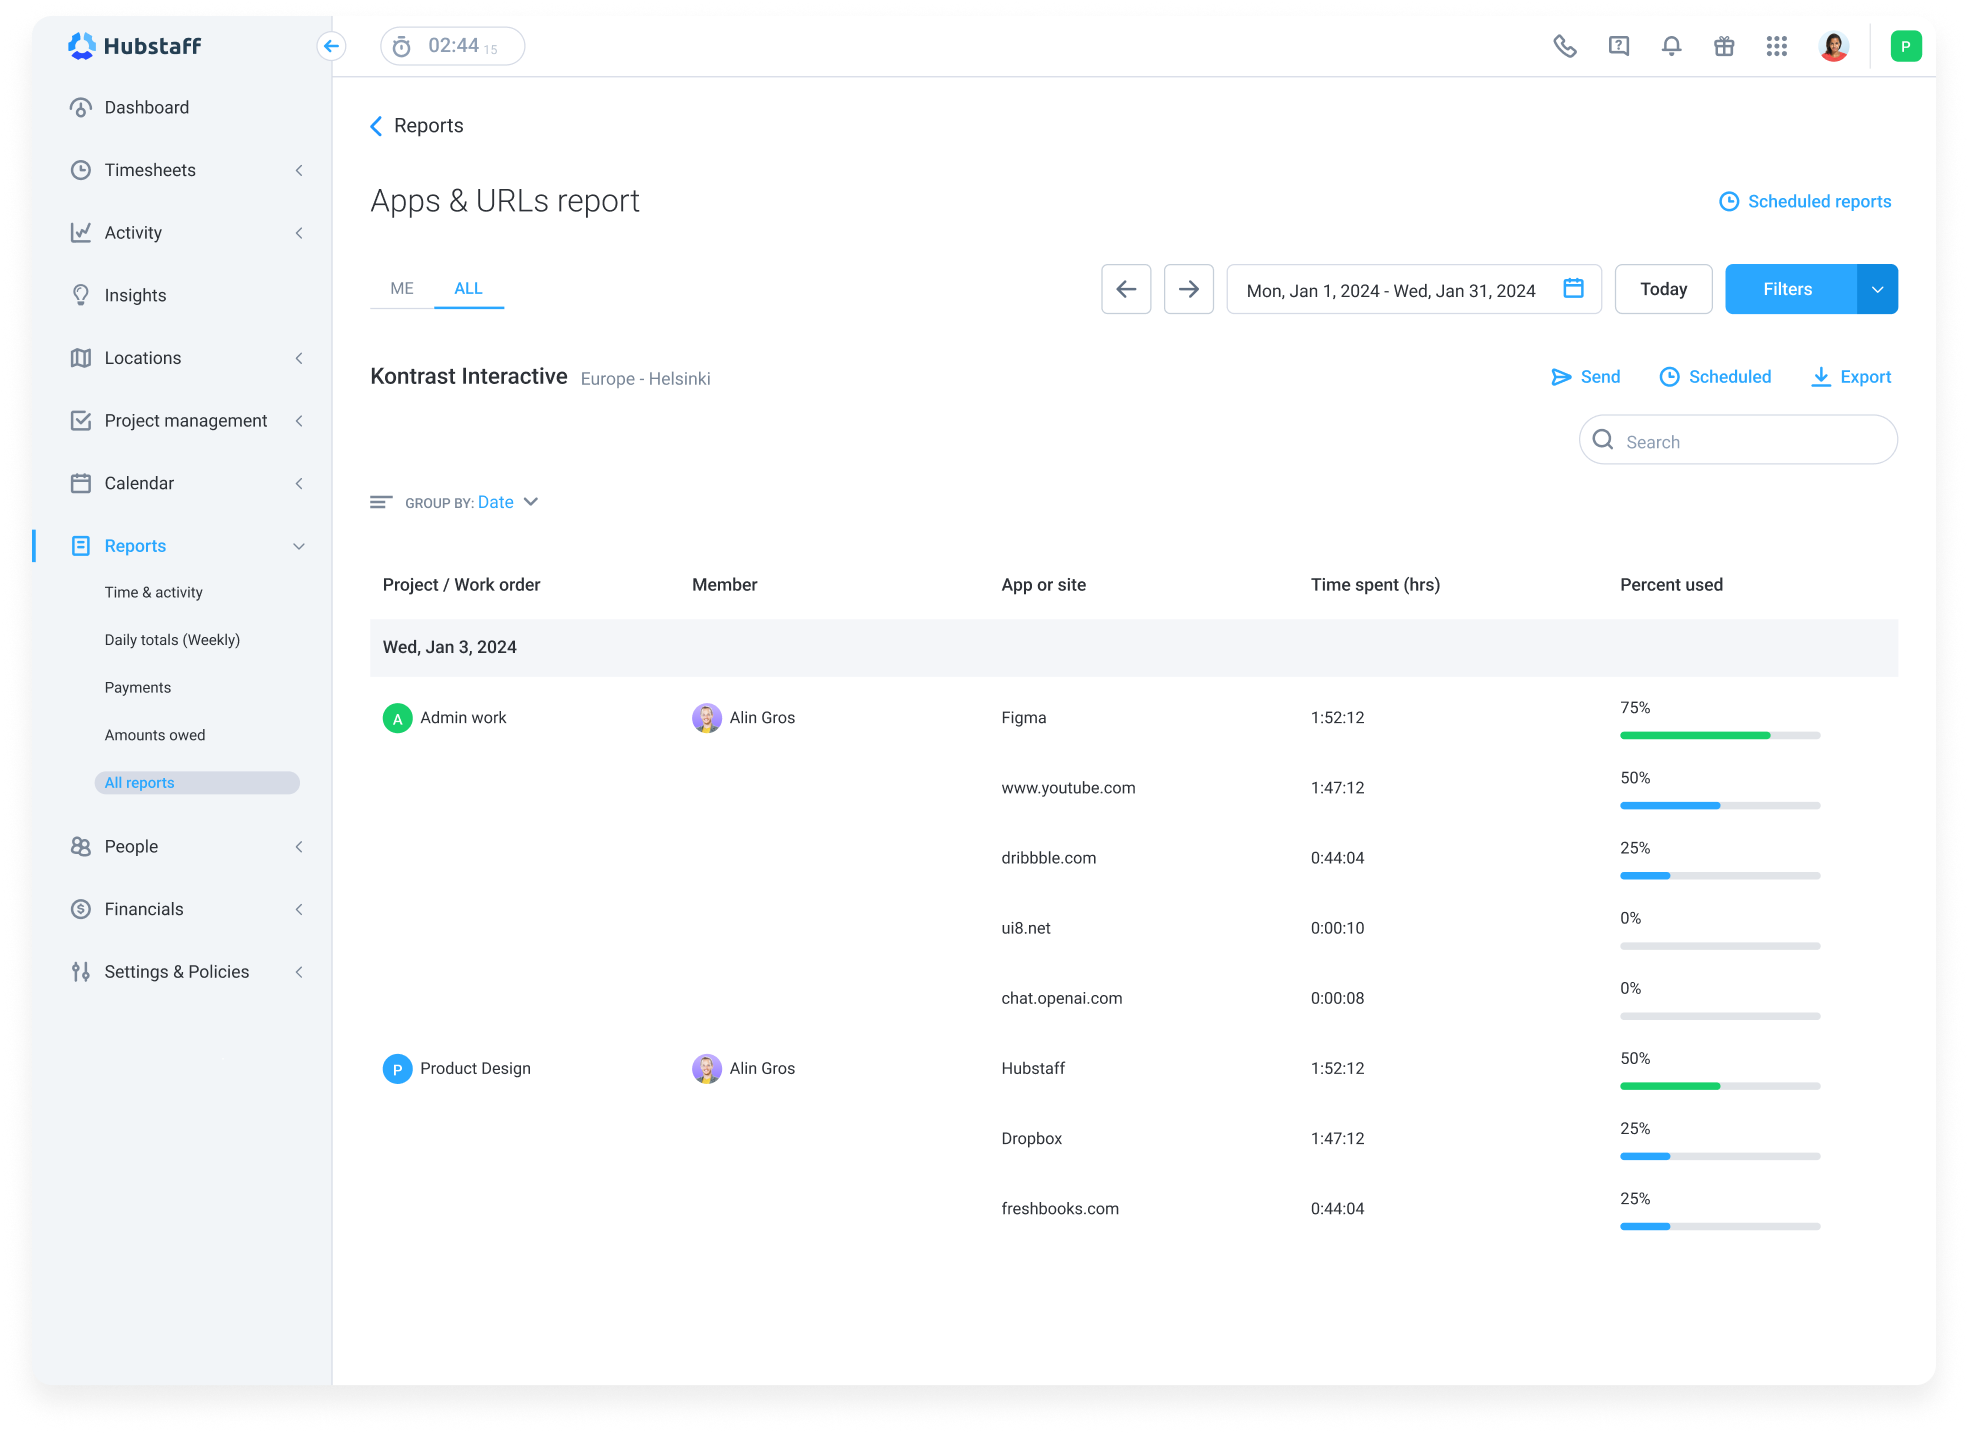This screenshot has height=1434, width=1968.
Task: Click the timer stopwatch showing 02:44
Action: coord(451,45)
